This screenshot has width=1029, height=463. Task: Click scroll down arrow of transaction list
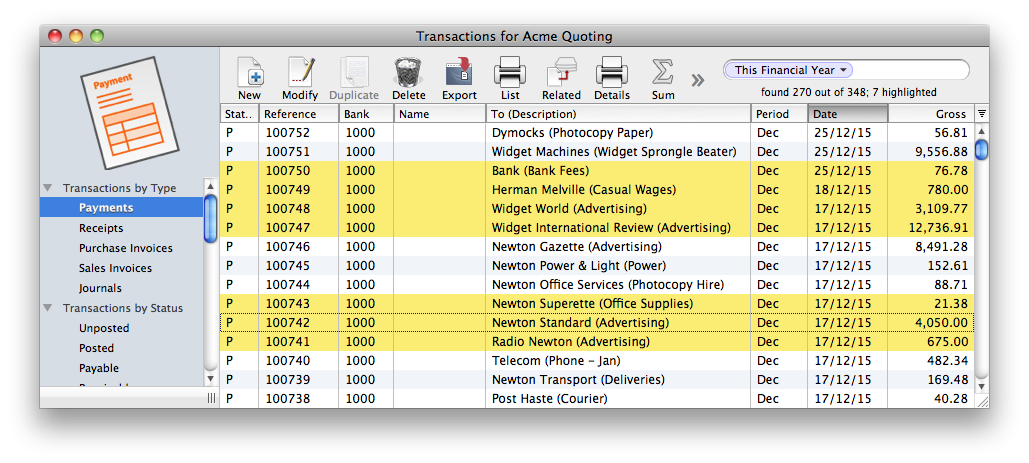pyautogui.click(x=982, y=387)
